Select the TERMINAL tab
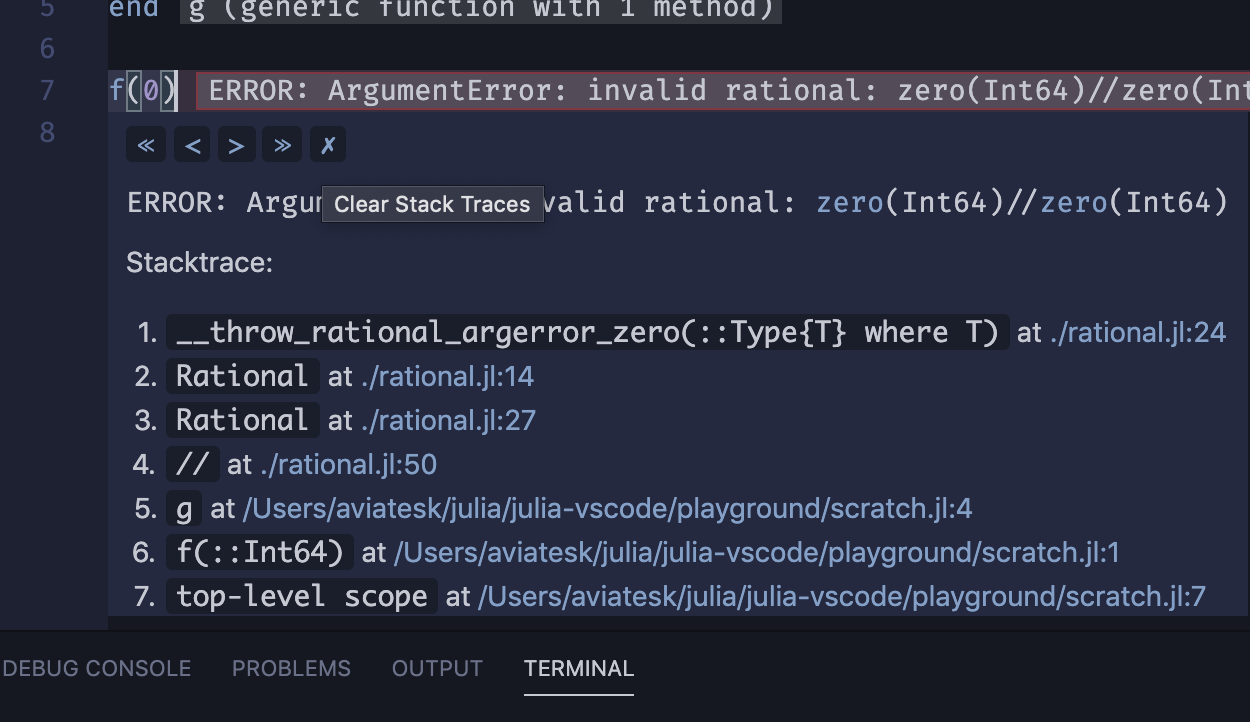Image resolution: width=1250 pixels, height=722 pixels. coord(578,668)
